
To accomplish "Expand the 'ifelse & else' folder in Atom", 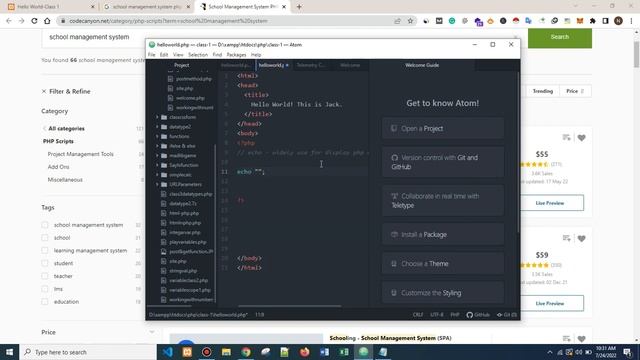I will point(157,146).
